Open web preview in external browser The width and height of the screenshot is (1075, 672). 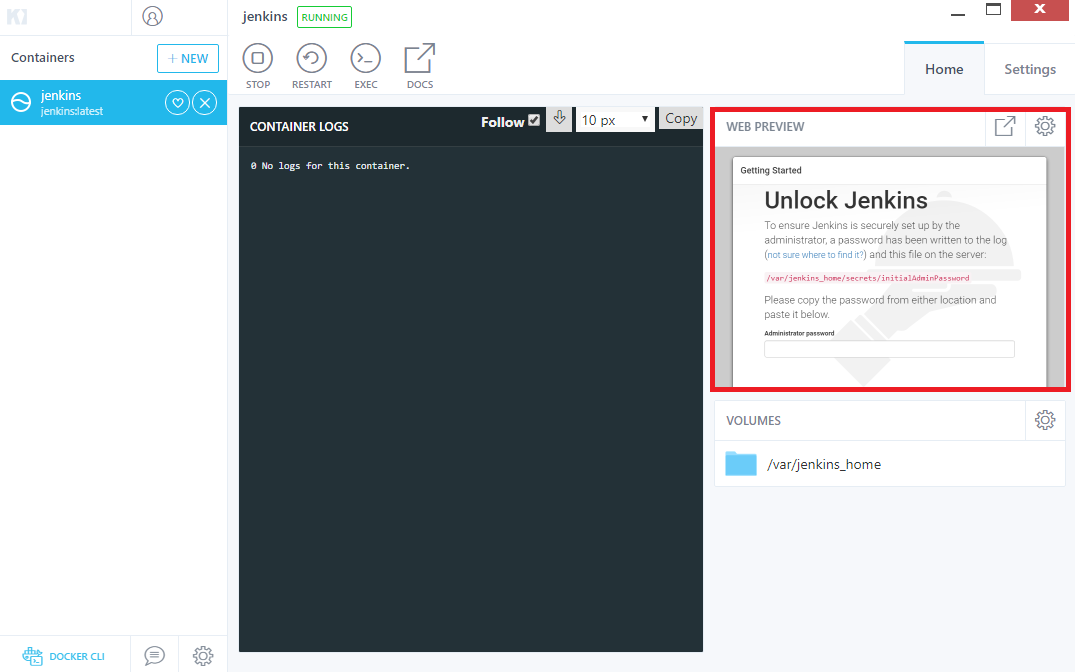click(1005, 126)
